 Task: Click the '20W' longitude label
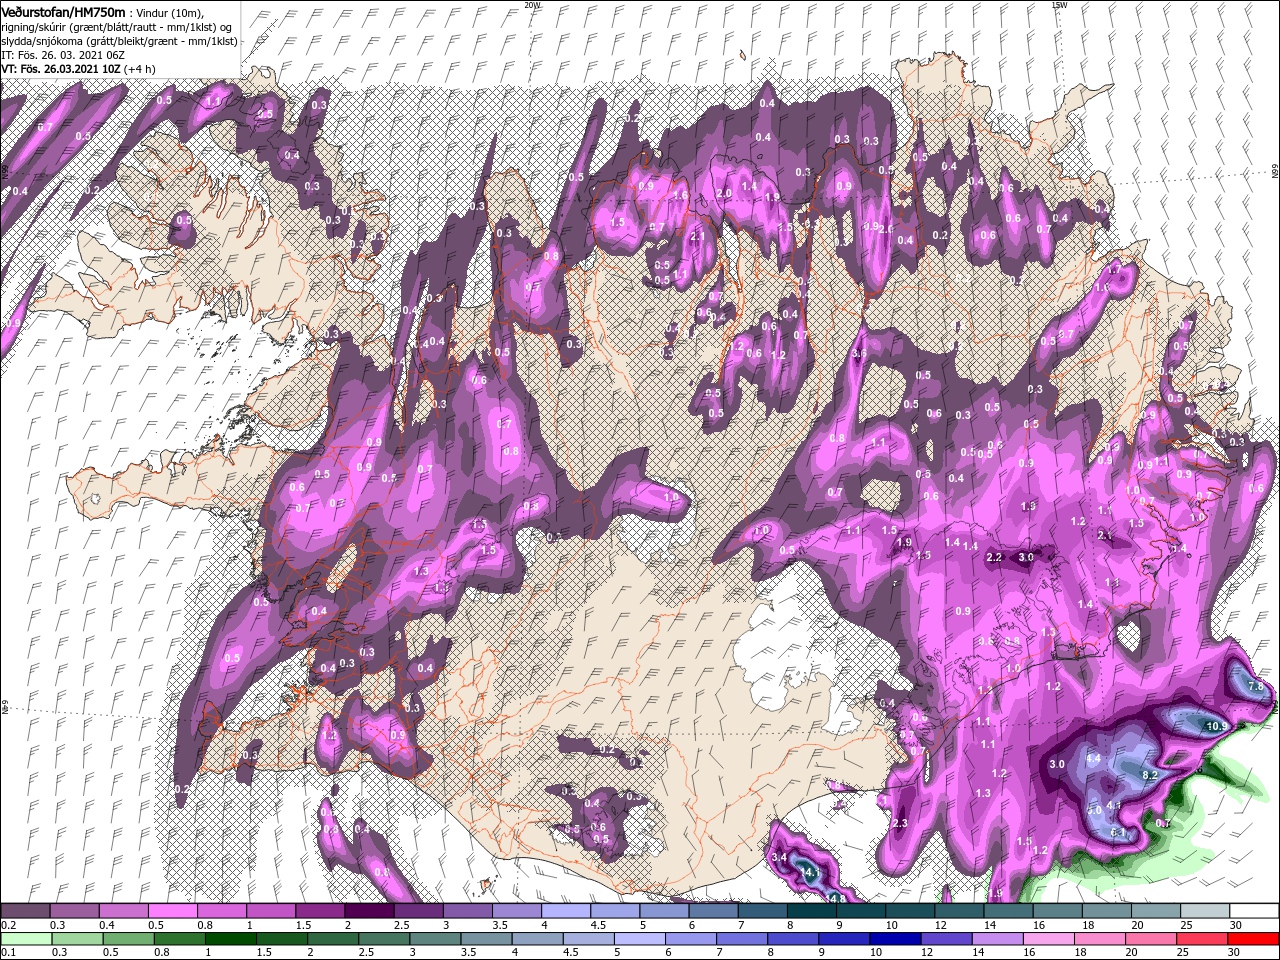click(532, 5)
